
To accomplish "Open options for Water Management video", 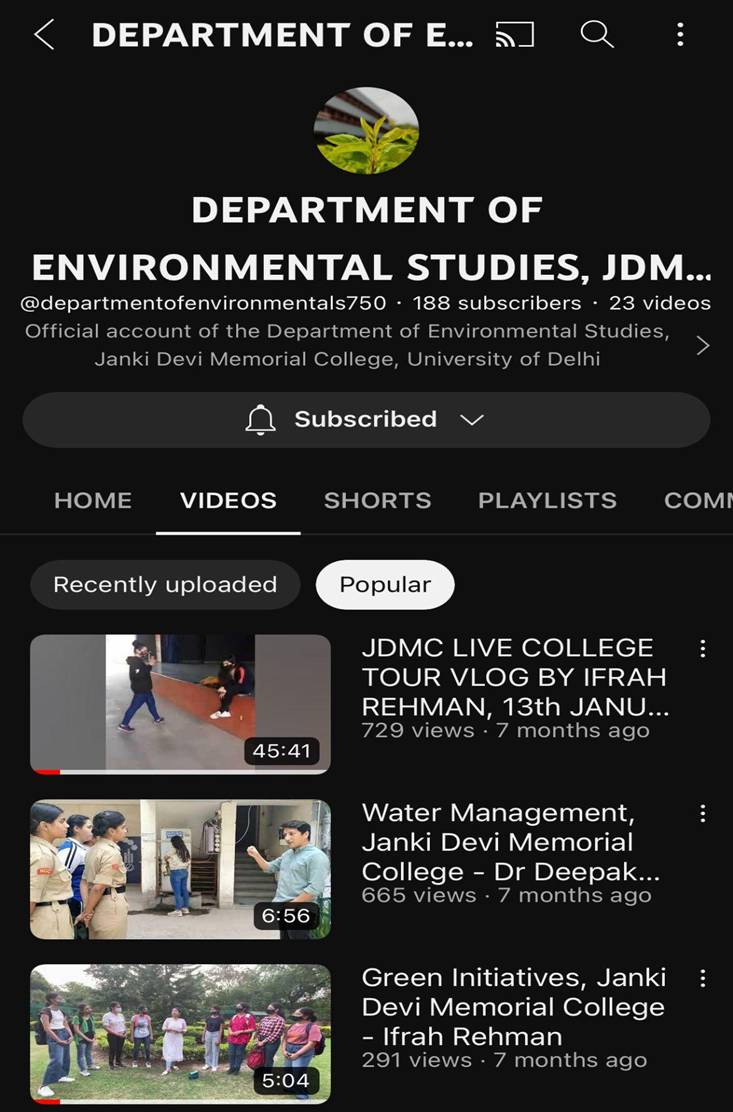I will tap(703, 814).
